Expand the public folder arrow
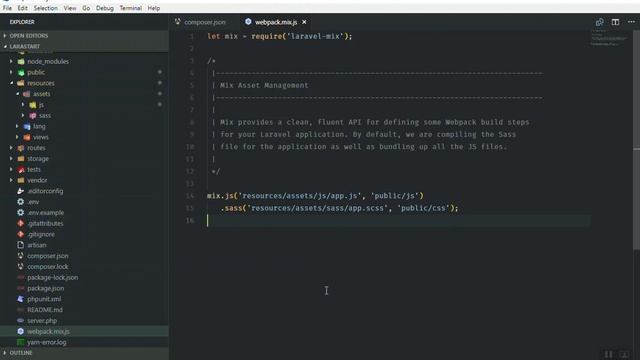Screen dimensions: 640x360 coord(11,72)
